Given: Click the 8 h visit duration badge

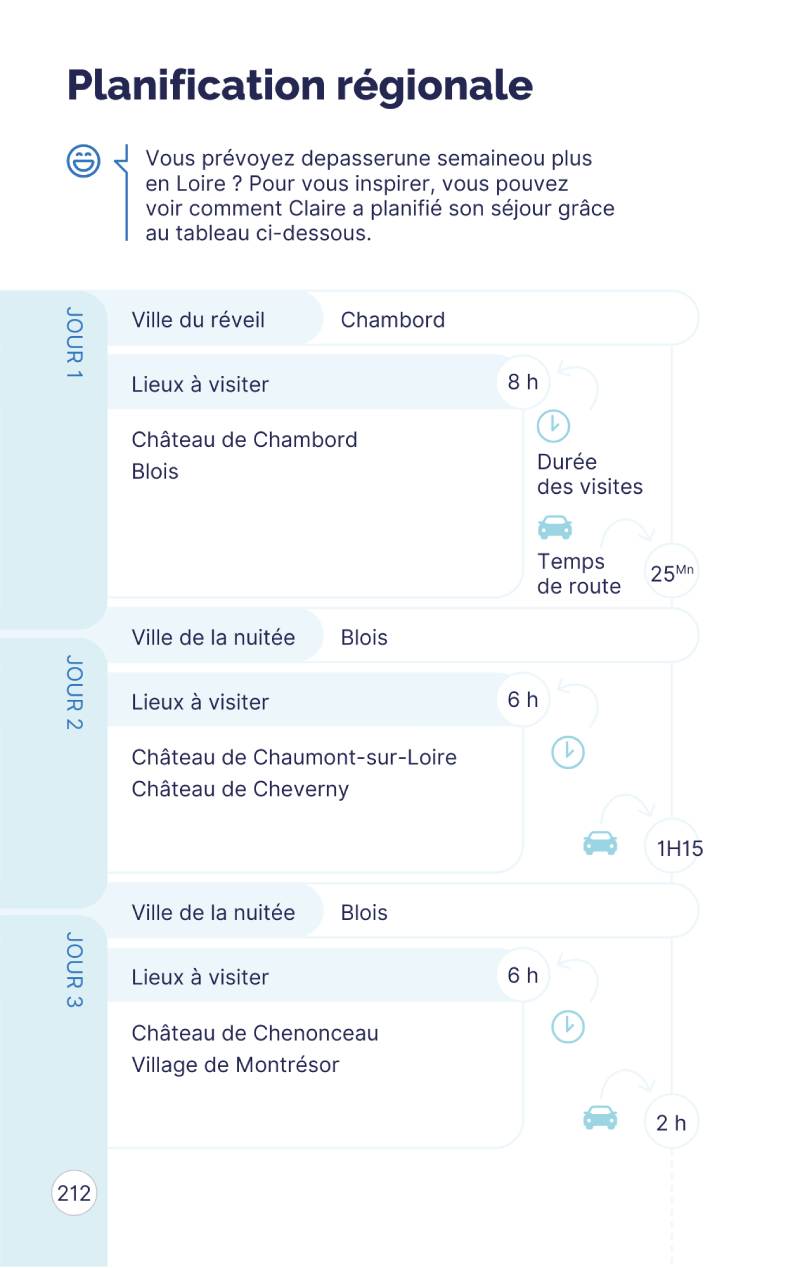Looking at the screenshot, I should point(523,382).
